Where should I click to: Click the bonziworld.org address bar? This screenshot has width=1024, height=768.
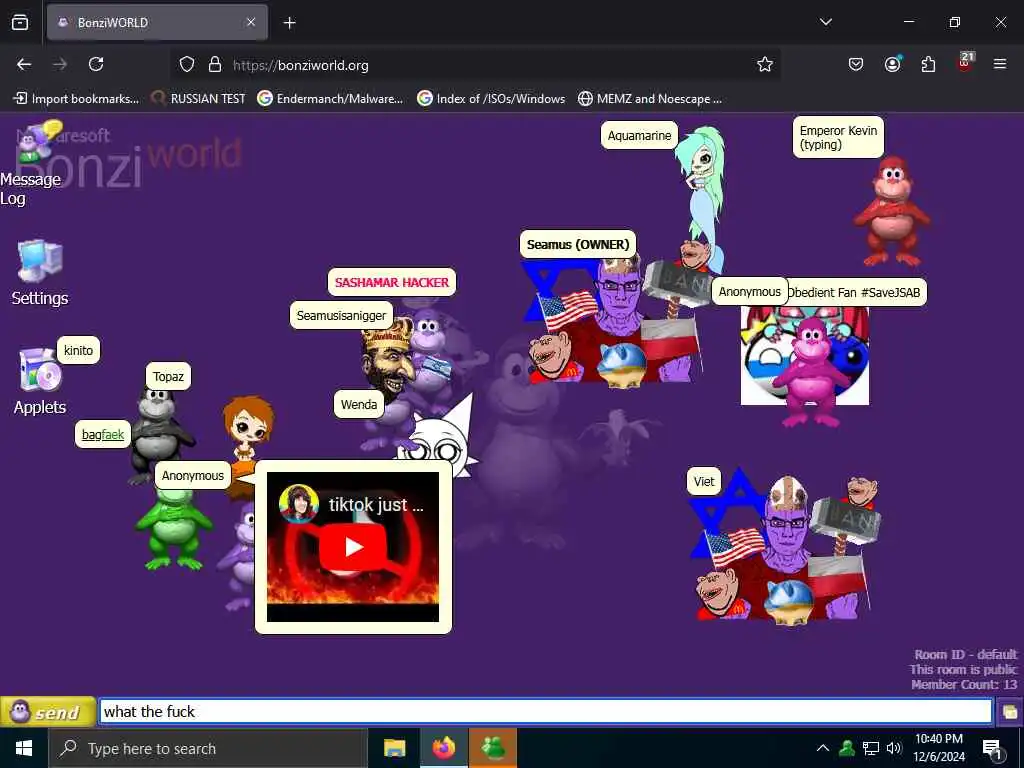pos(475,65)
